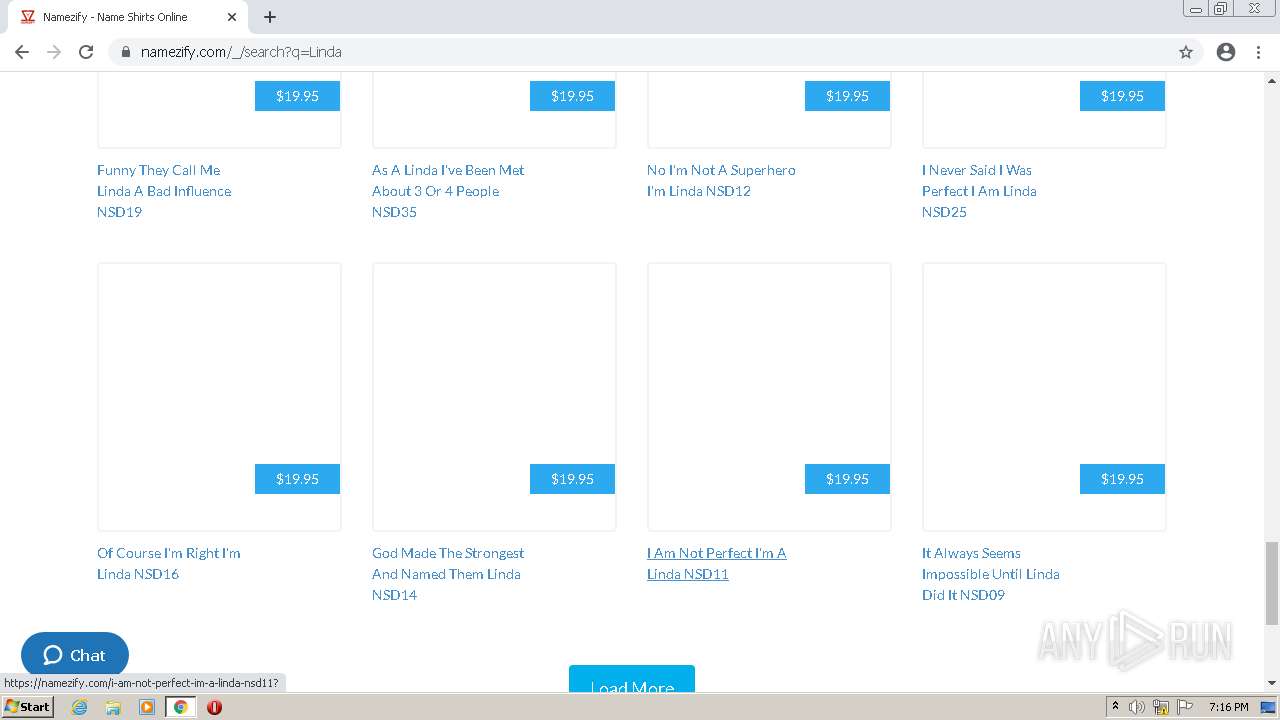Go back to the previous page
Viewport: 1280px width, 720px height.
(22, 52)
